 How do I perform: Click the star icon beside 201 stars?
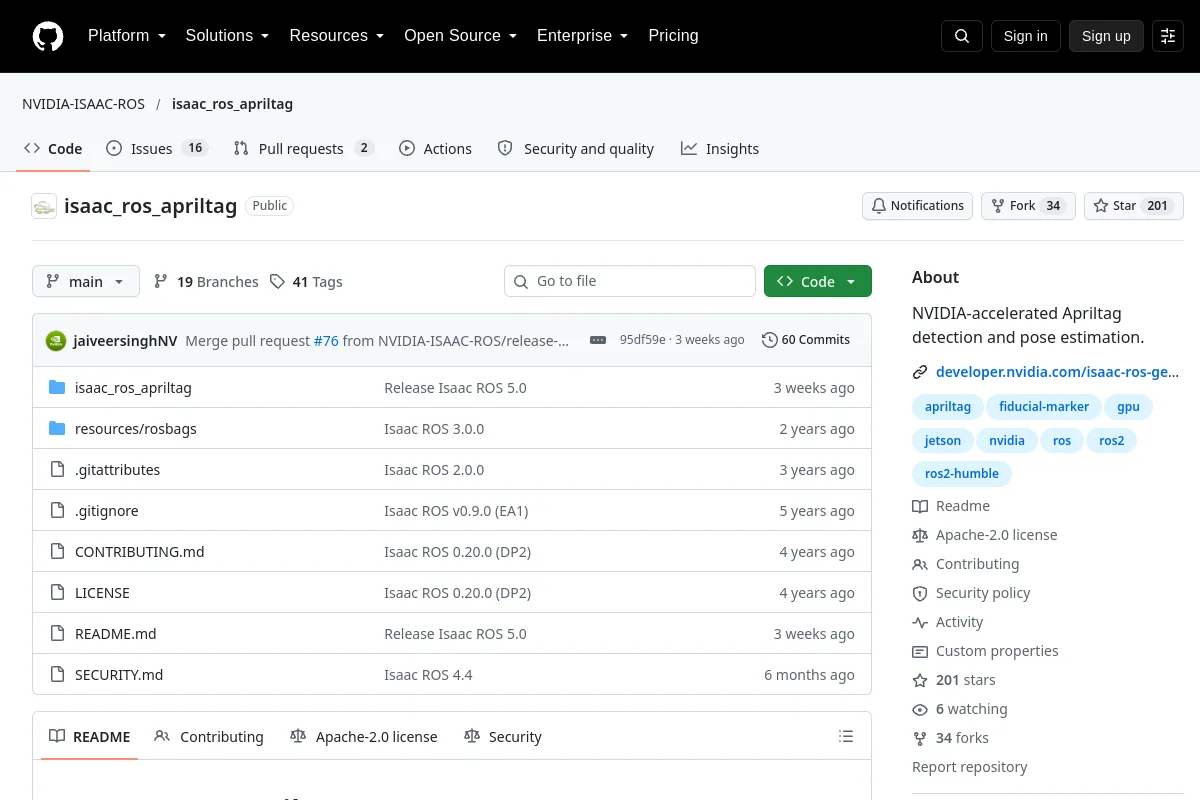920,680
